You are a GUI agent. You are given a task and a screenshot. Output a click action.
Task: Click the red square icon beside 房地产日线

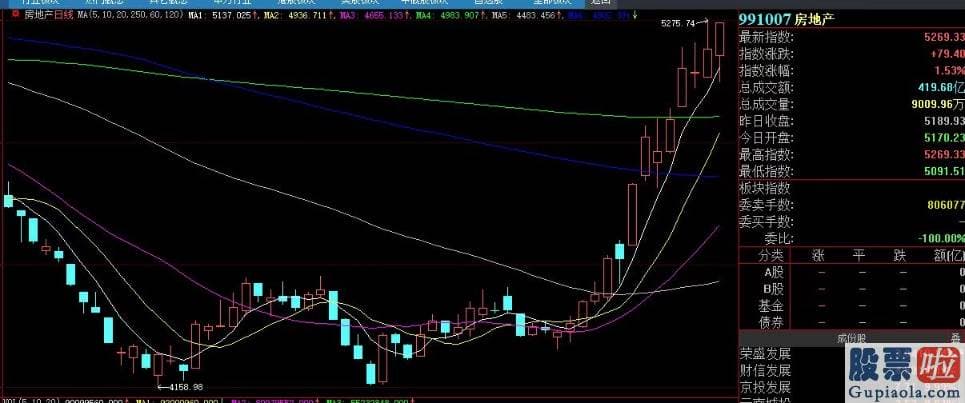tap(15, 12)
